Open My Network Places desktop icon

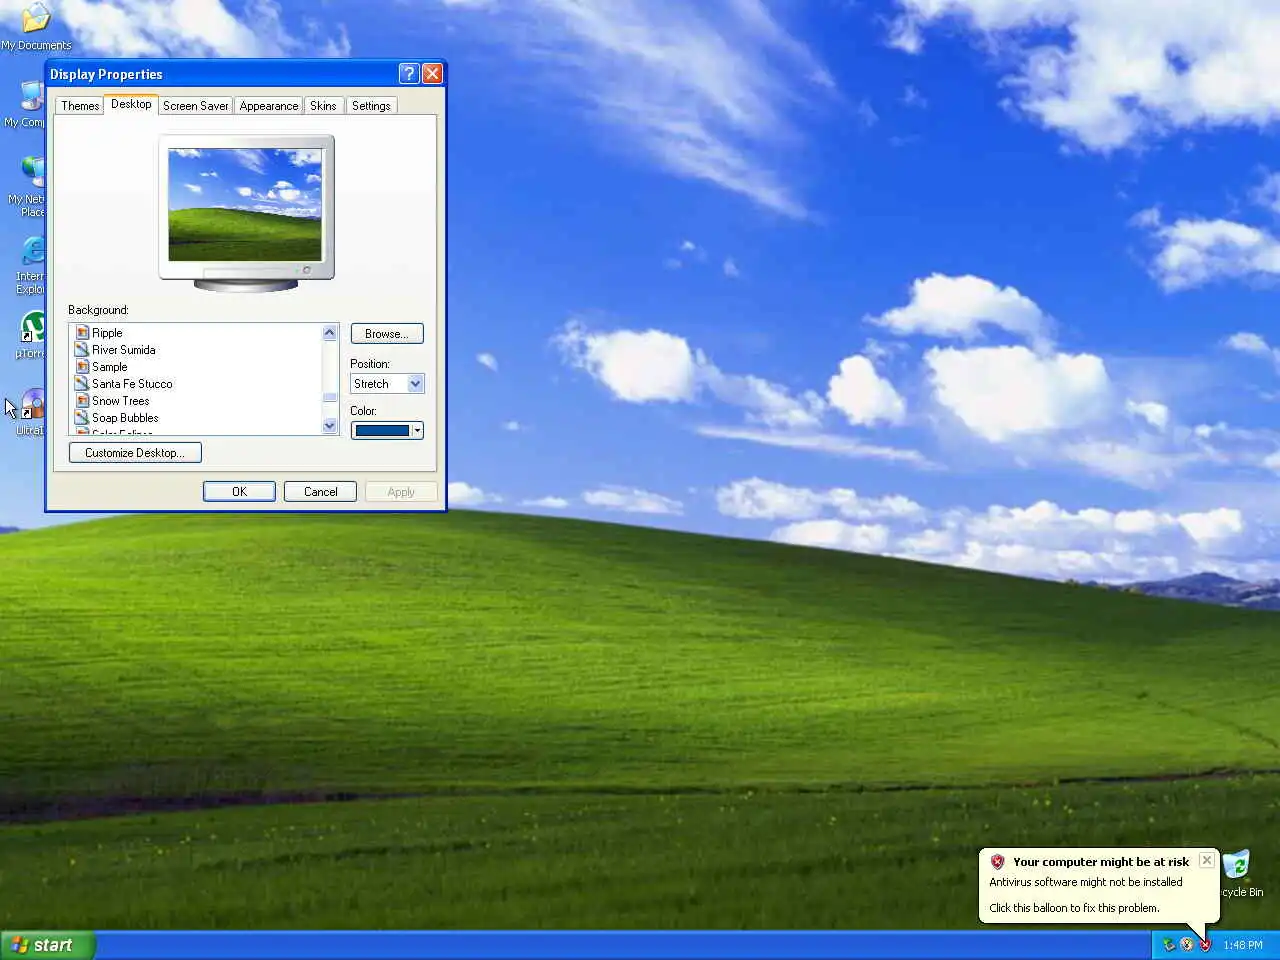coord(34,172)
